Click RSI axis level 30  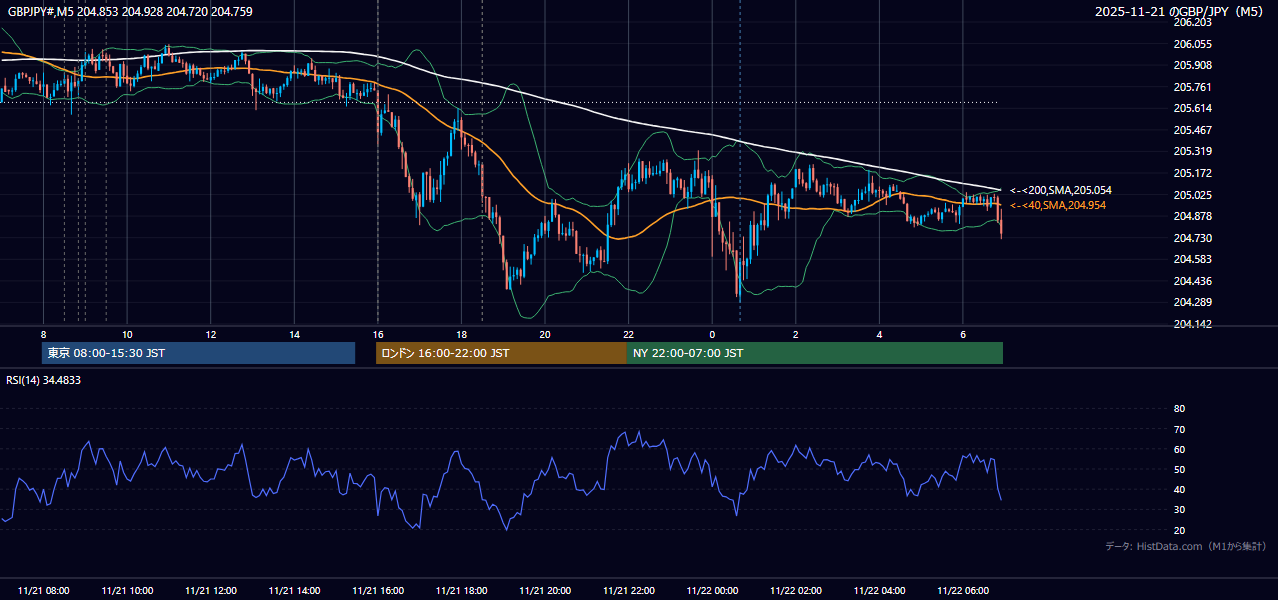1179,510
